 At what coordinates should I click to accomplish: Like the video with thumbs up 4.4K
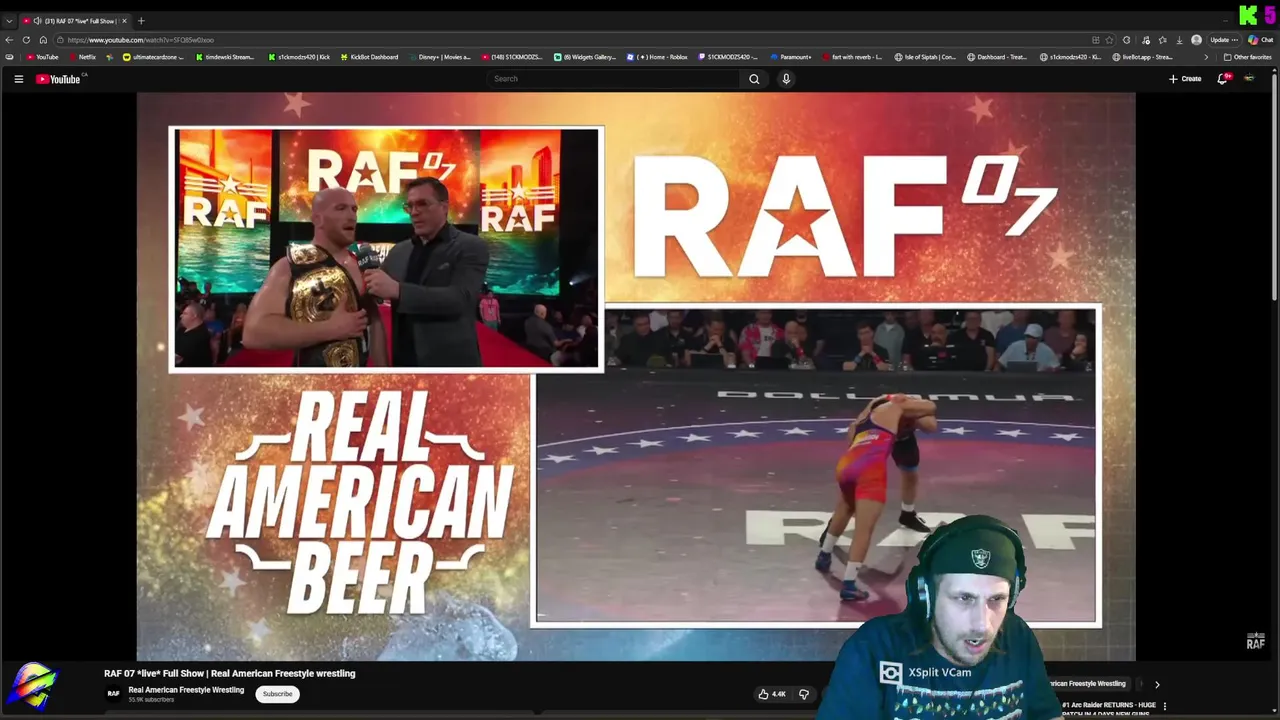pos(771,694)
